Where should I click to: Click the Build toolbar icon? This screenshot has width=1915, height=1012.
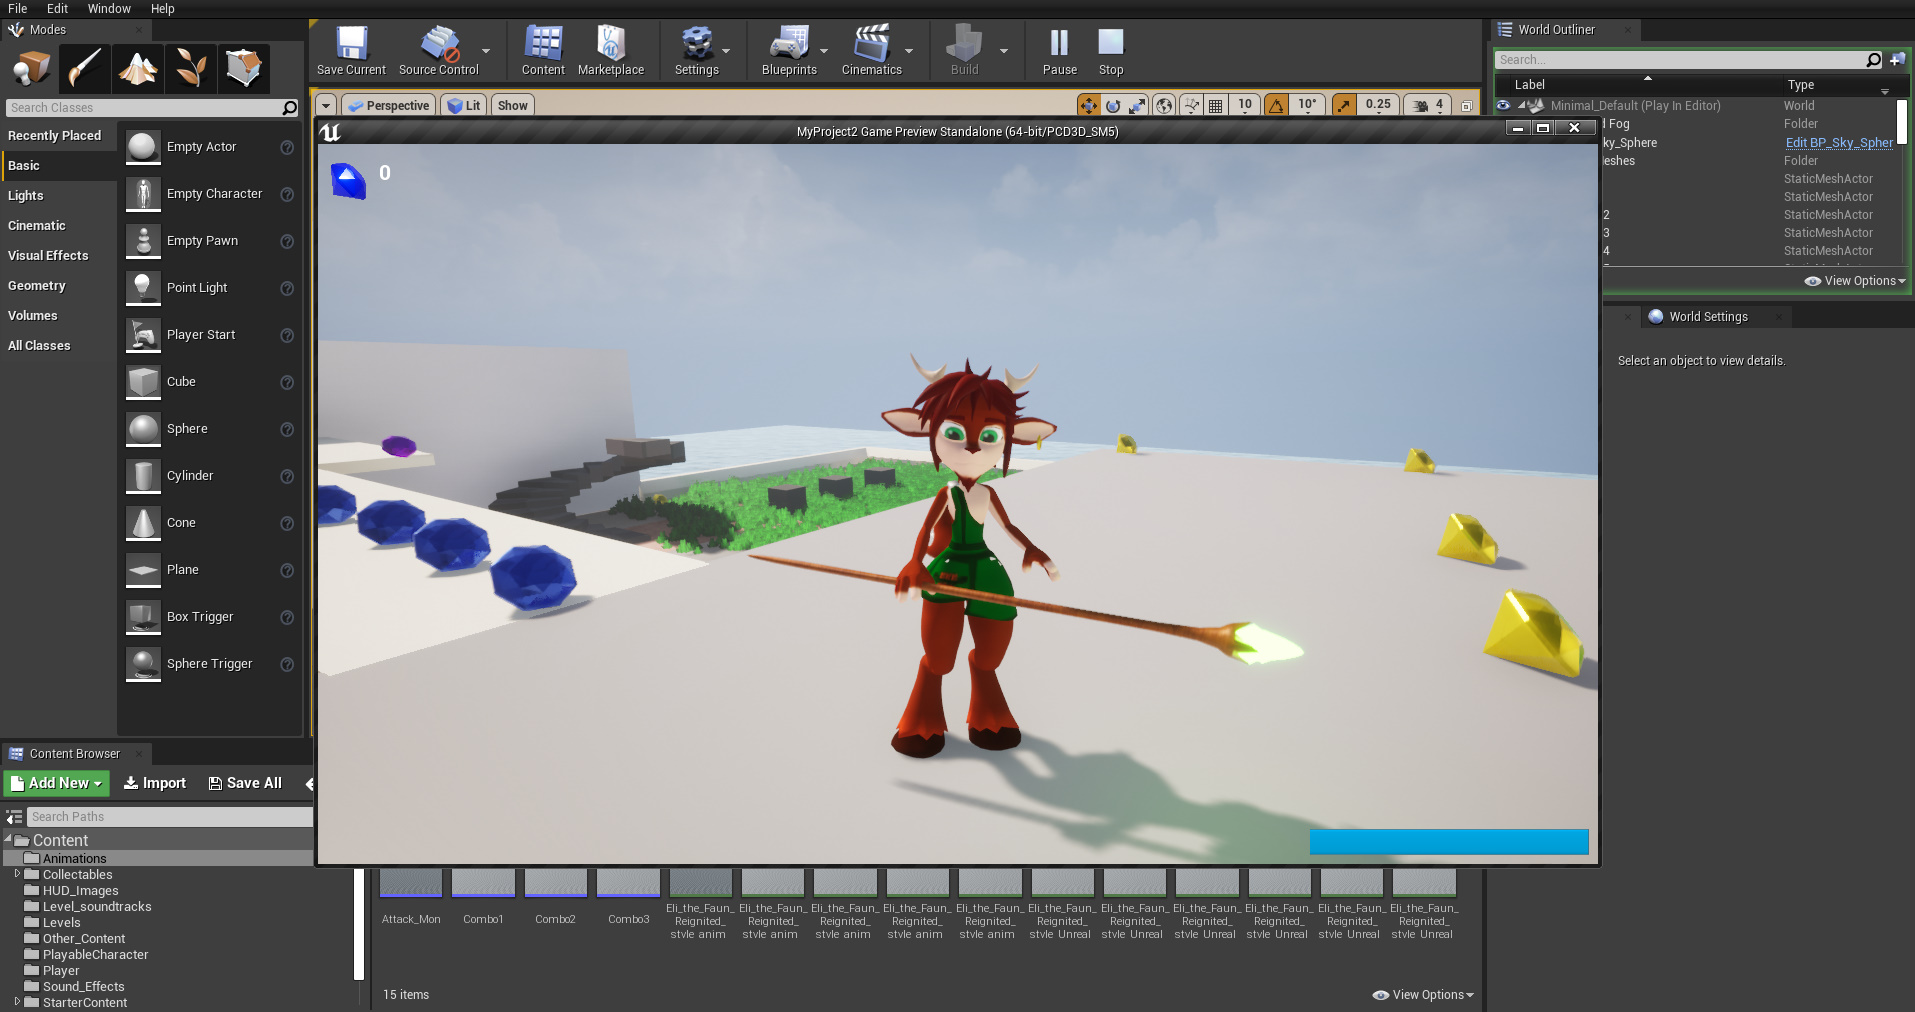965,44
